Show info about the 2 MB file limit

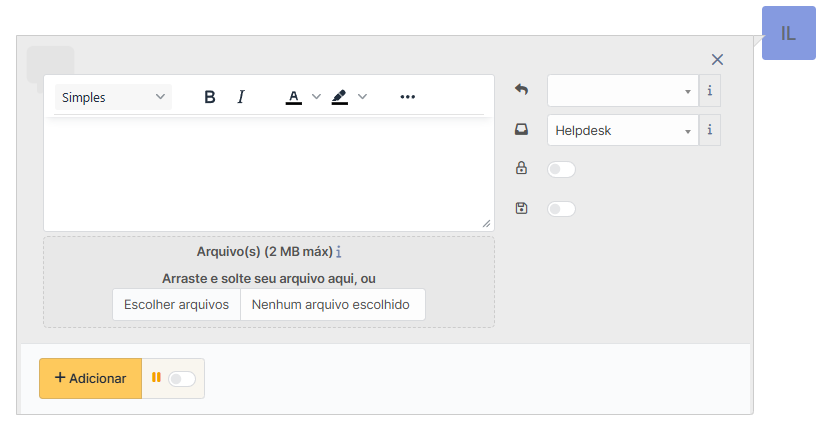click(338, 252)
